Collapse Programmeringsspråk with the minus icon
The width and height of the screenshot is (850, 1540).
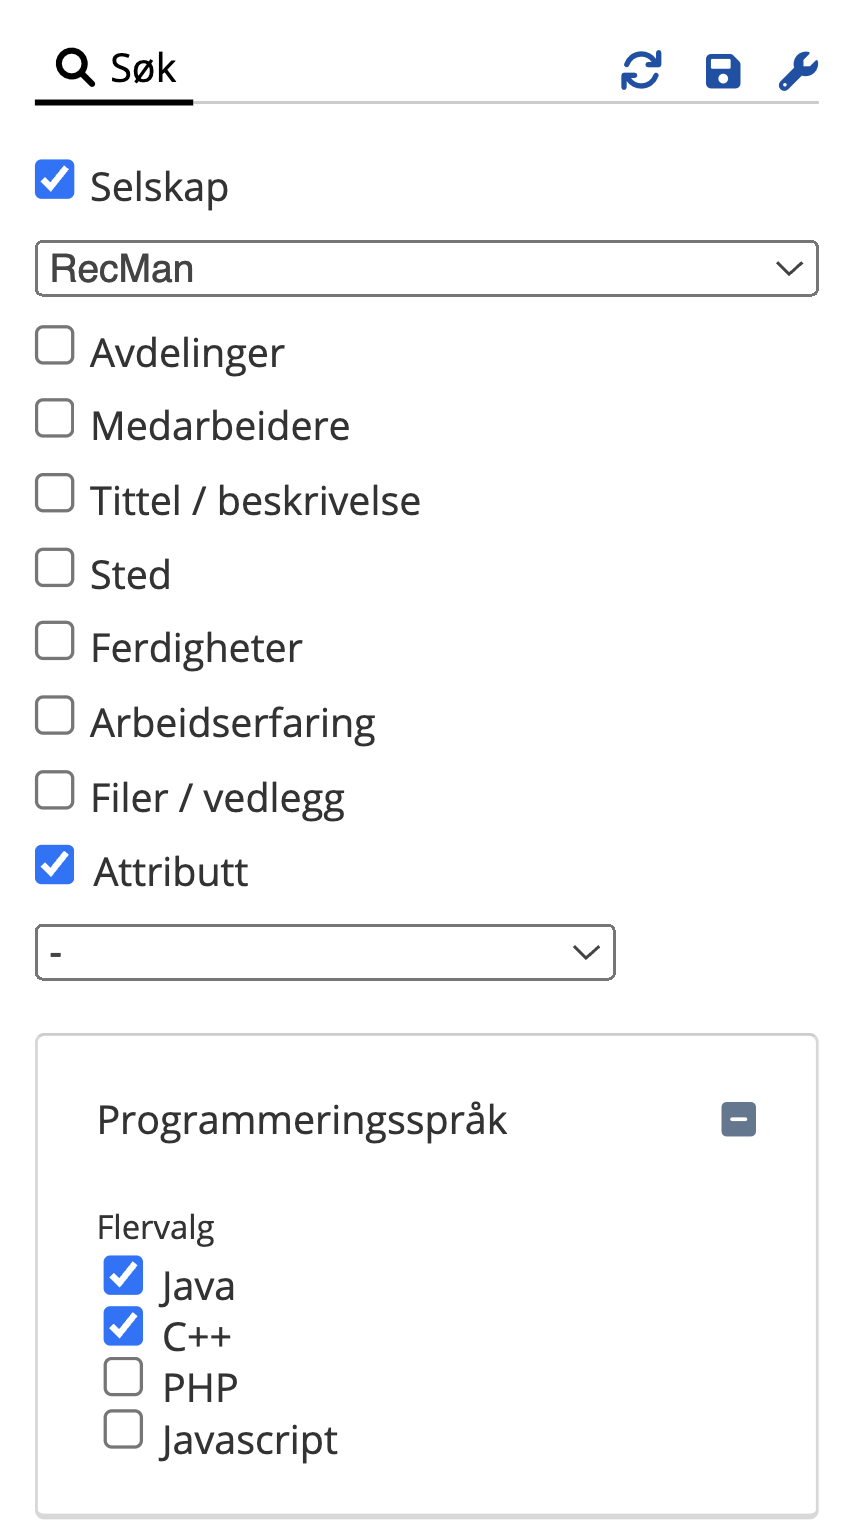pyautogui.click(x=738, y=1119)
